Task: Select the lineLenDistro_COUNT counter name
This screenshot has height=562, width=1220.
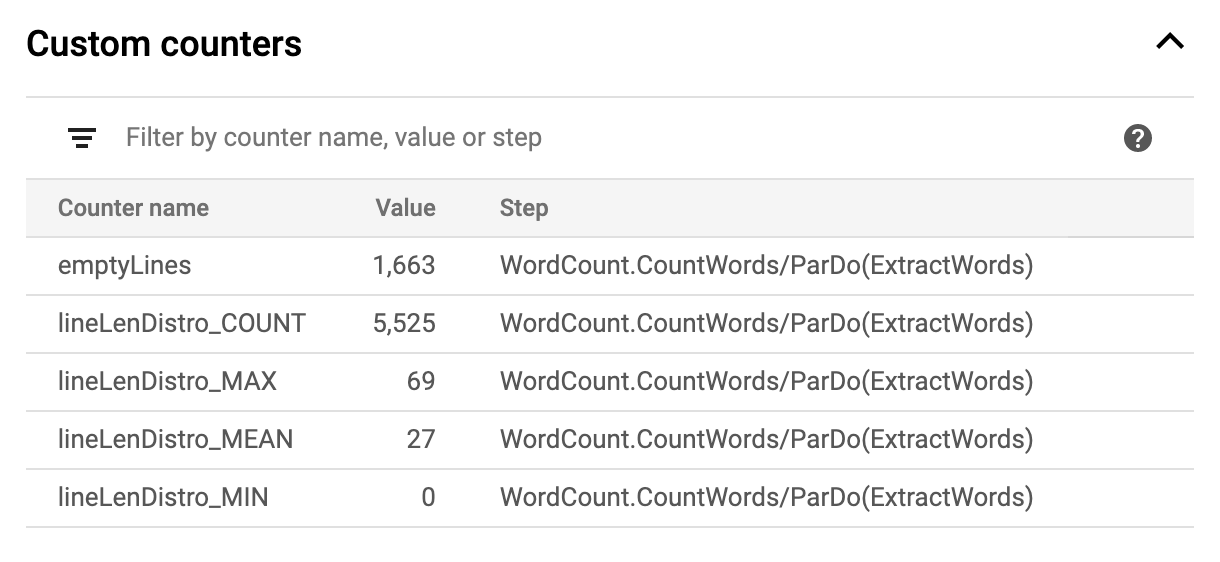Action: (x=181, y=324)
